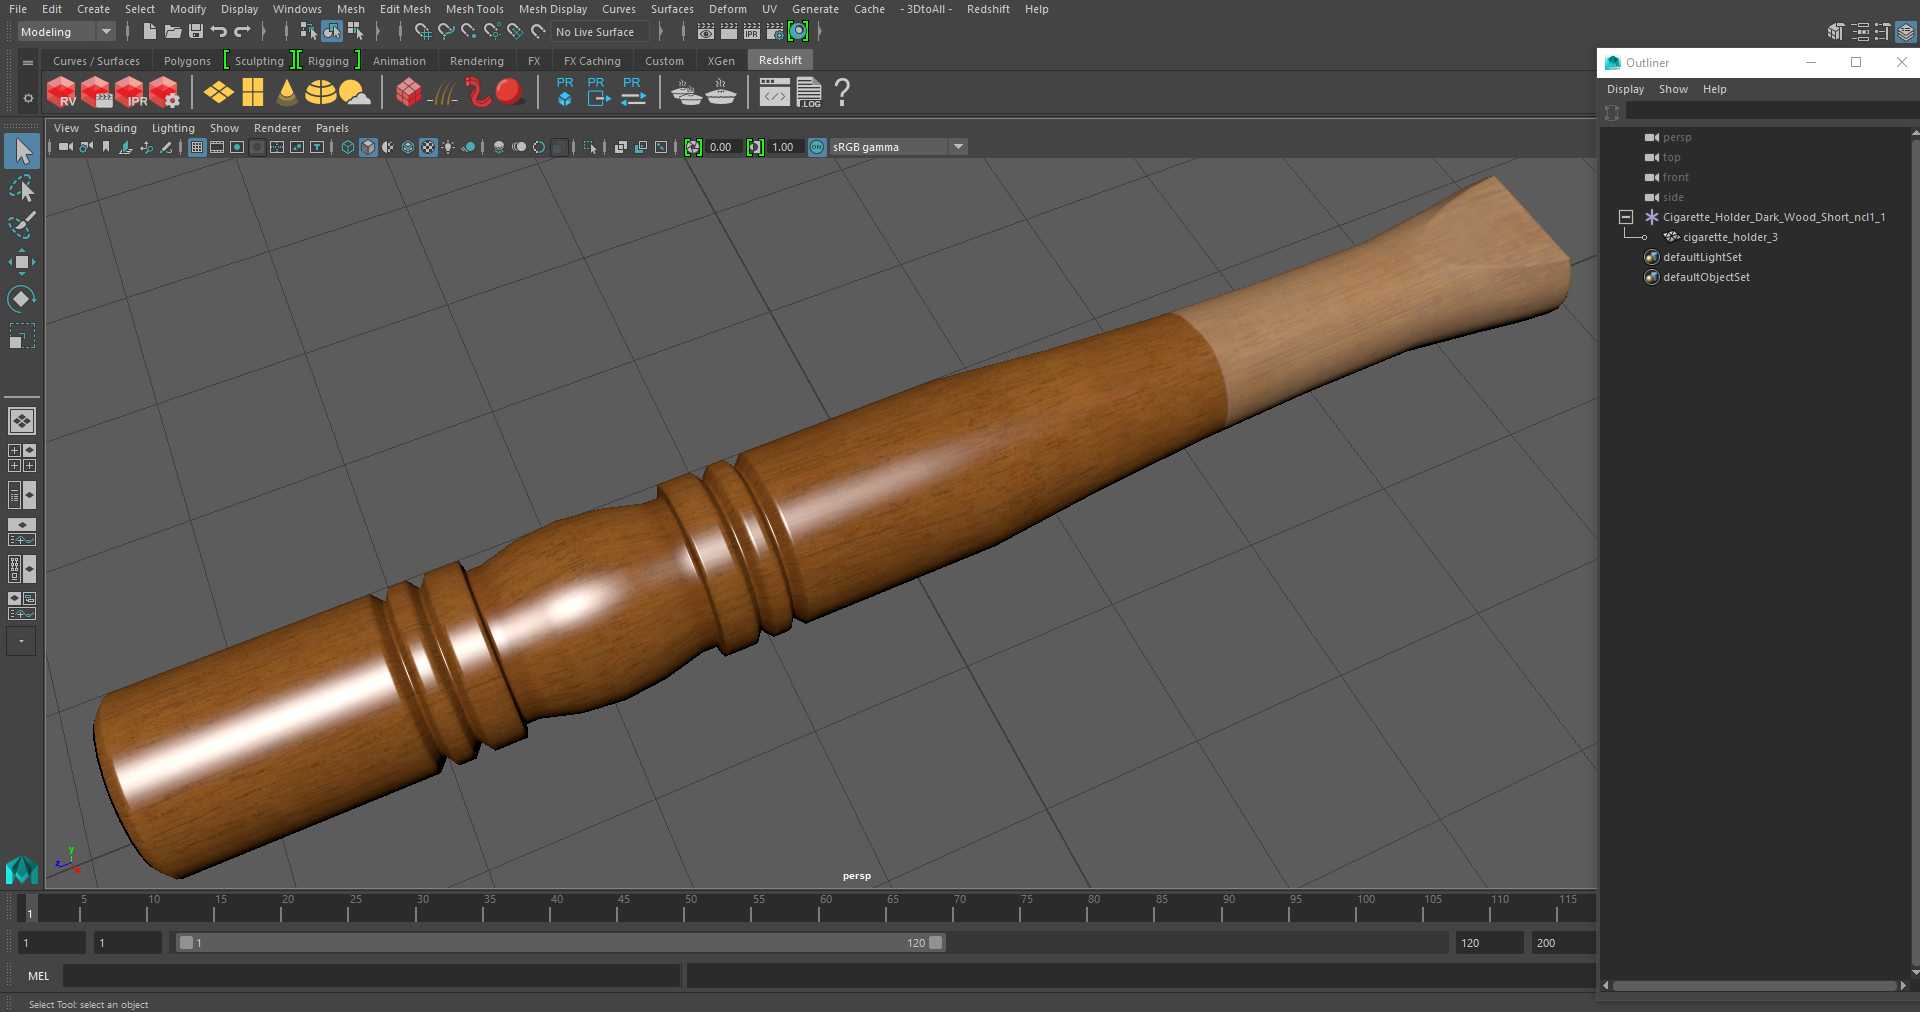Open Redshift script editor code icon

(774, 93)
